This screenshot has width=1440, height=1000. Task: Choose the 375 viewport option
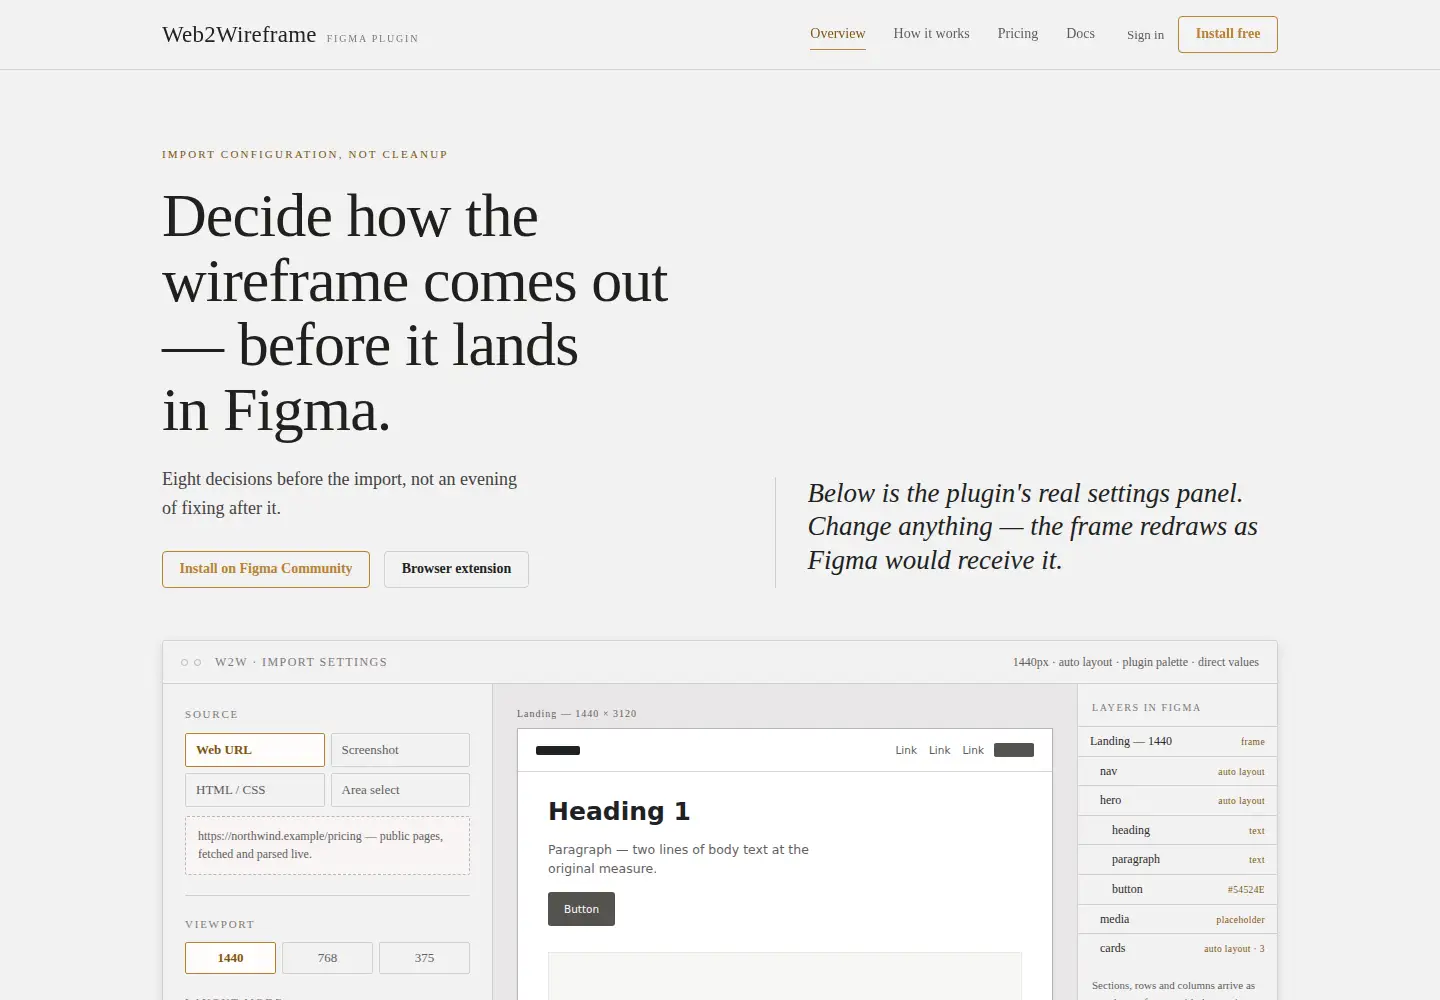[x=424, y=958]
